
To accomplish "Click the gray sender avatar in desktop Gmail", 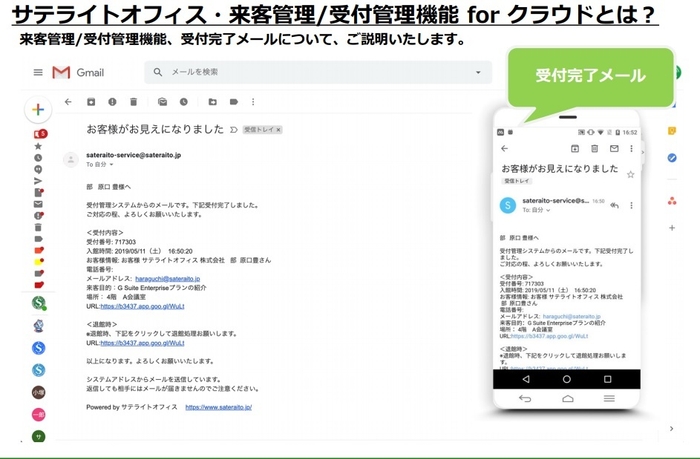I will click(71, 159).
